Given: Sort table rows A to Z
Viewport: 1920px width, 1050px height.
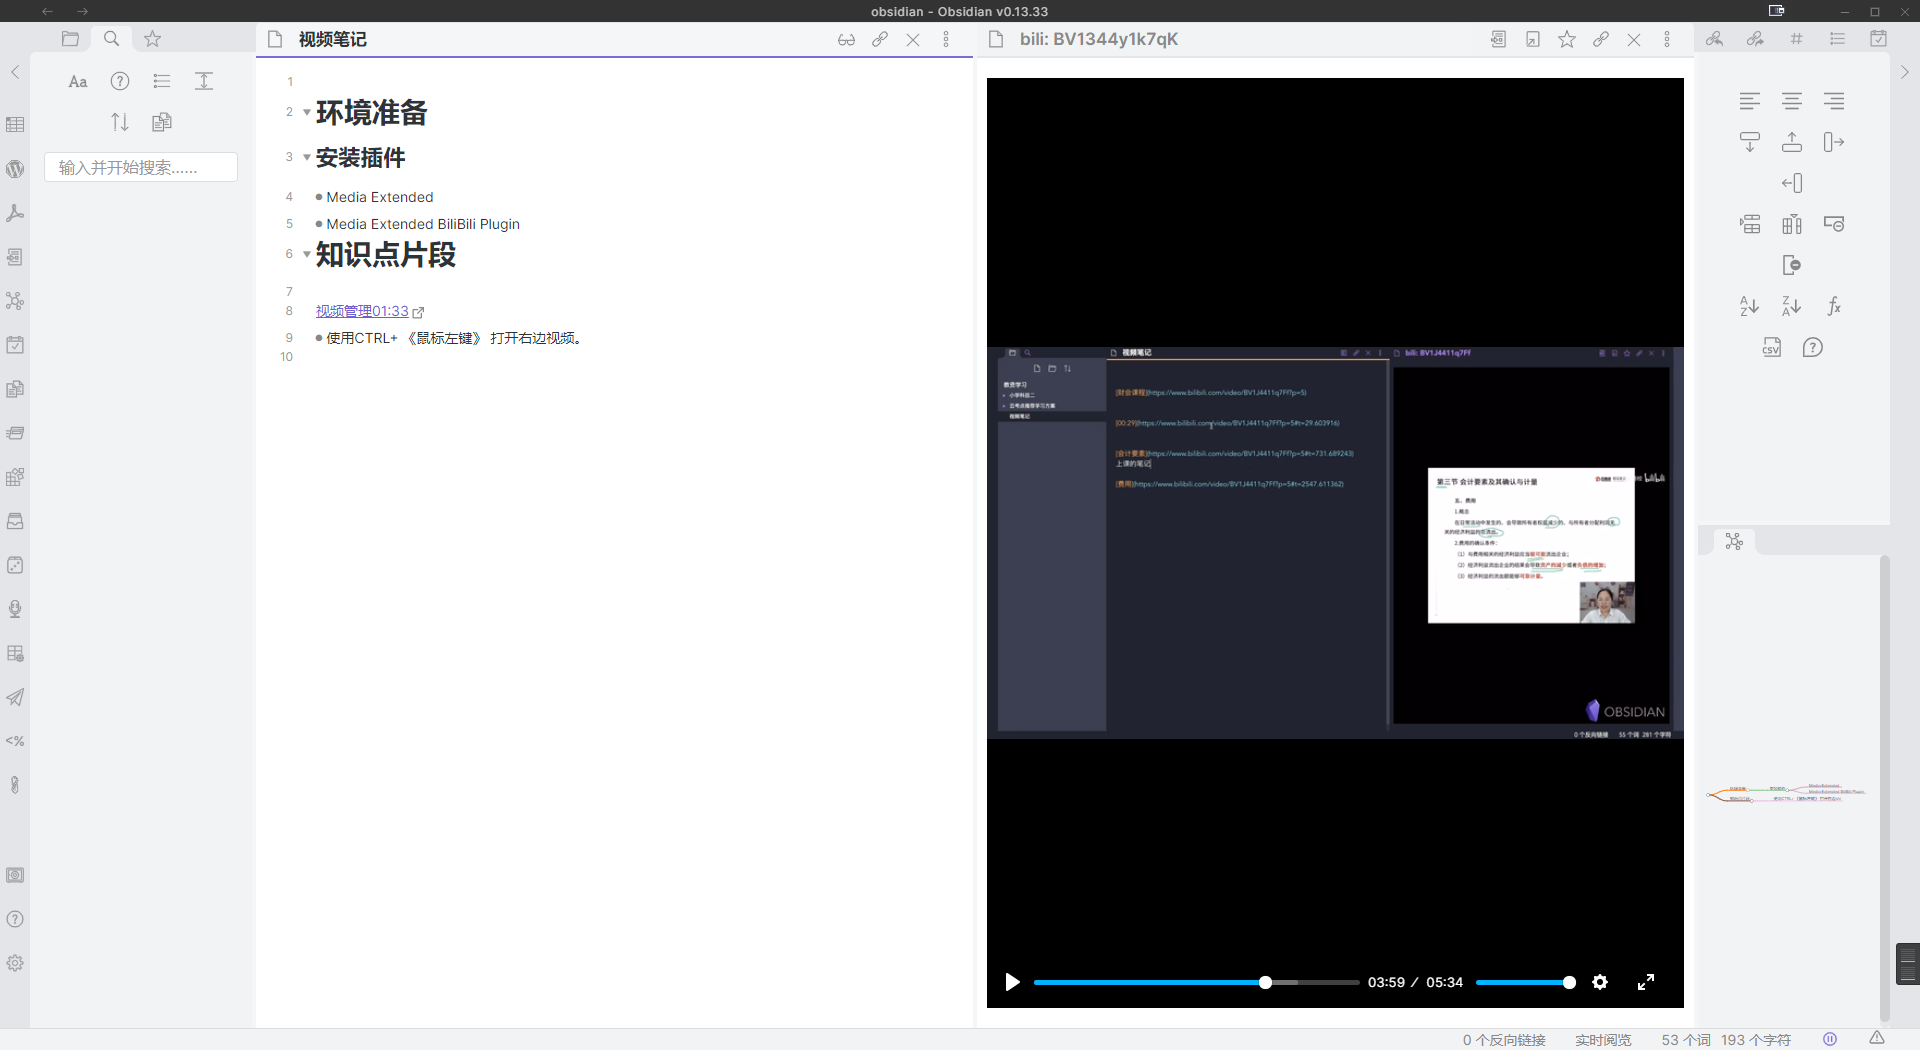Looking at the screenshot, I should tap(1750, 306).
